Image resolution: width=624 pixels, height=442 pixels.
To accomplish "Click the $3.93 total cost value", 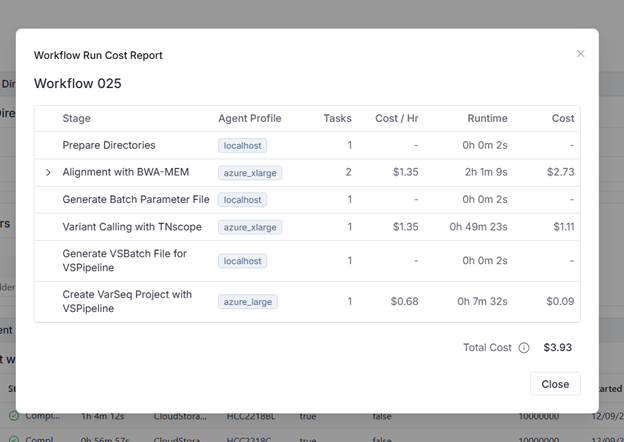I will pyautogui.click(x=558, y=348).
